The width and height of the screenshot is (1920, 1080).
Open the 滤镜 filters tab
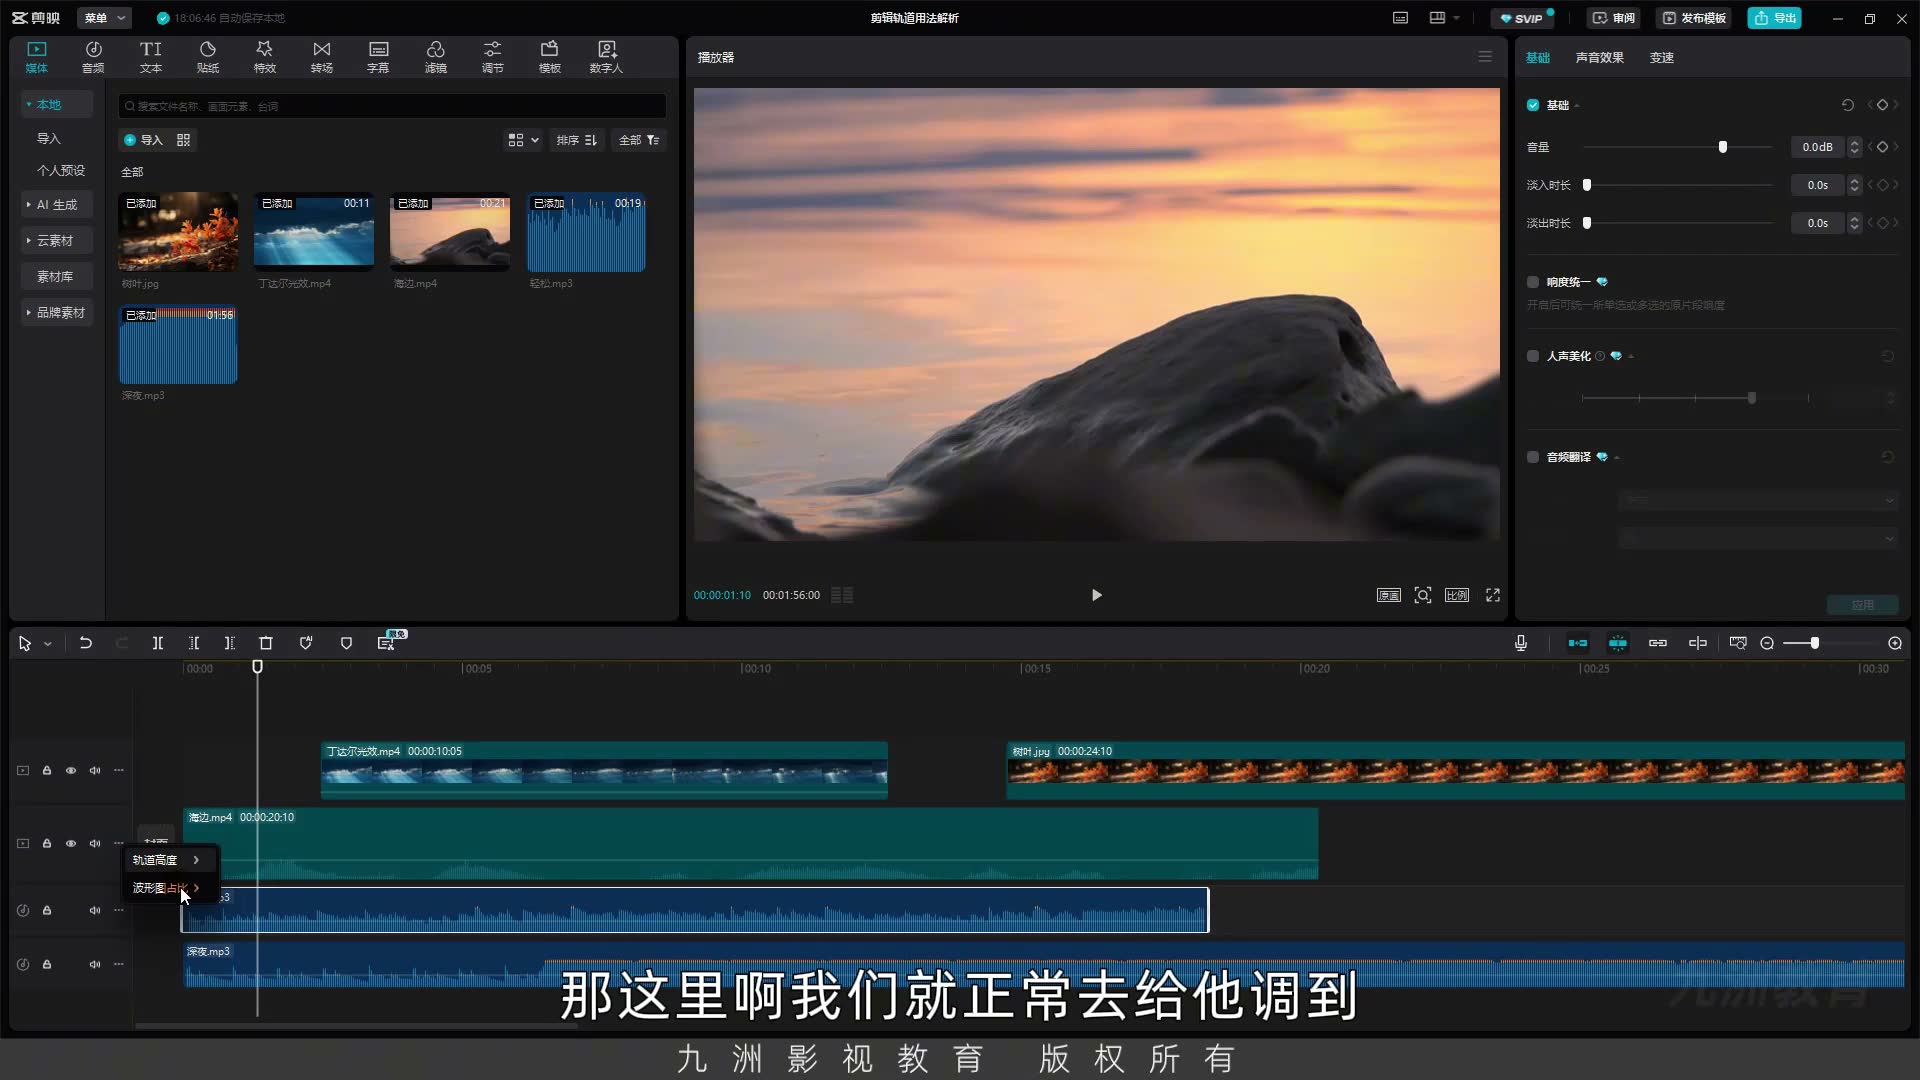(435, 57)
